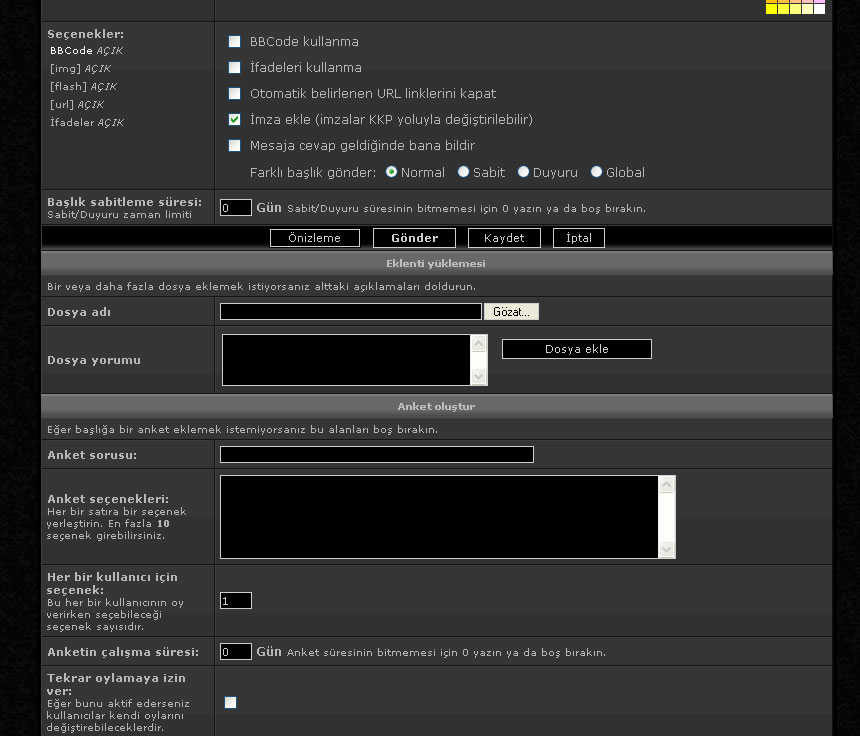Open the BBCode link under Seçenekler
Image resolution: width=860 pixels, height=736 pixels.
coord(71,50)
